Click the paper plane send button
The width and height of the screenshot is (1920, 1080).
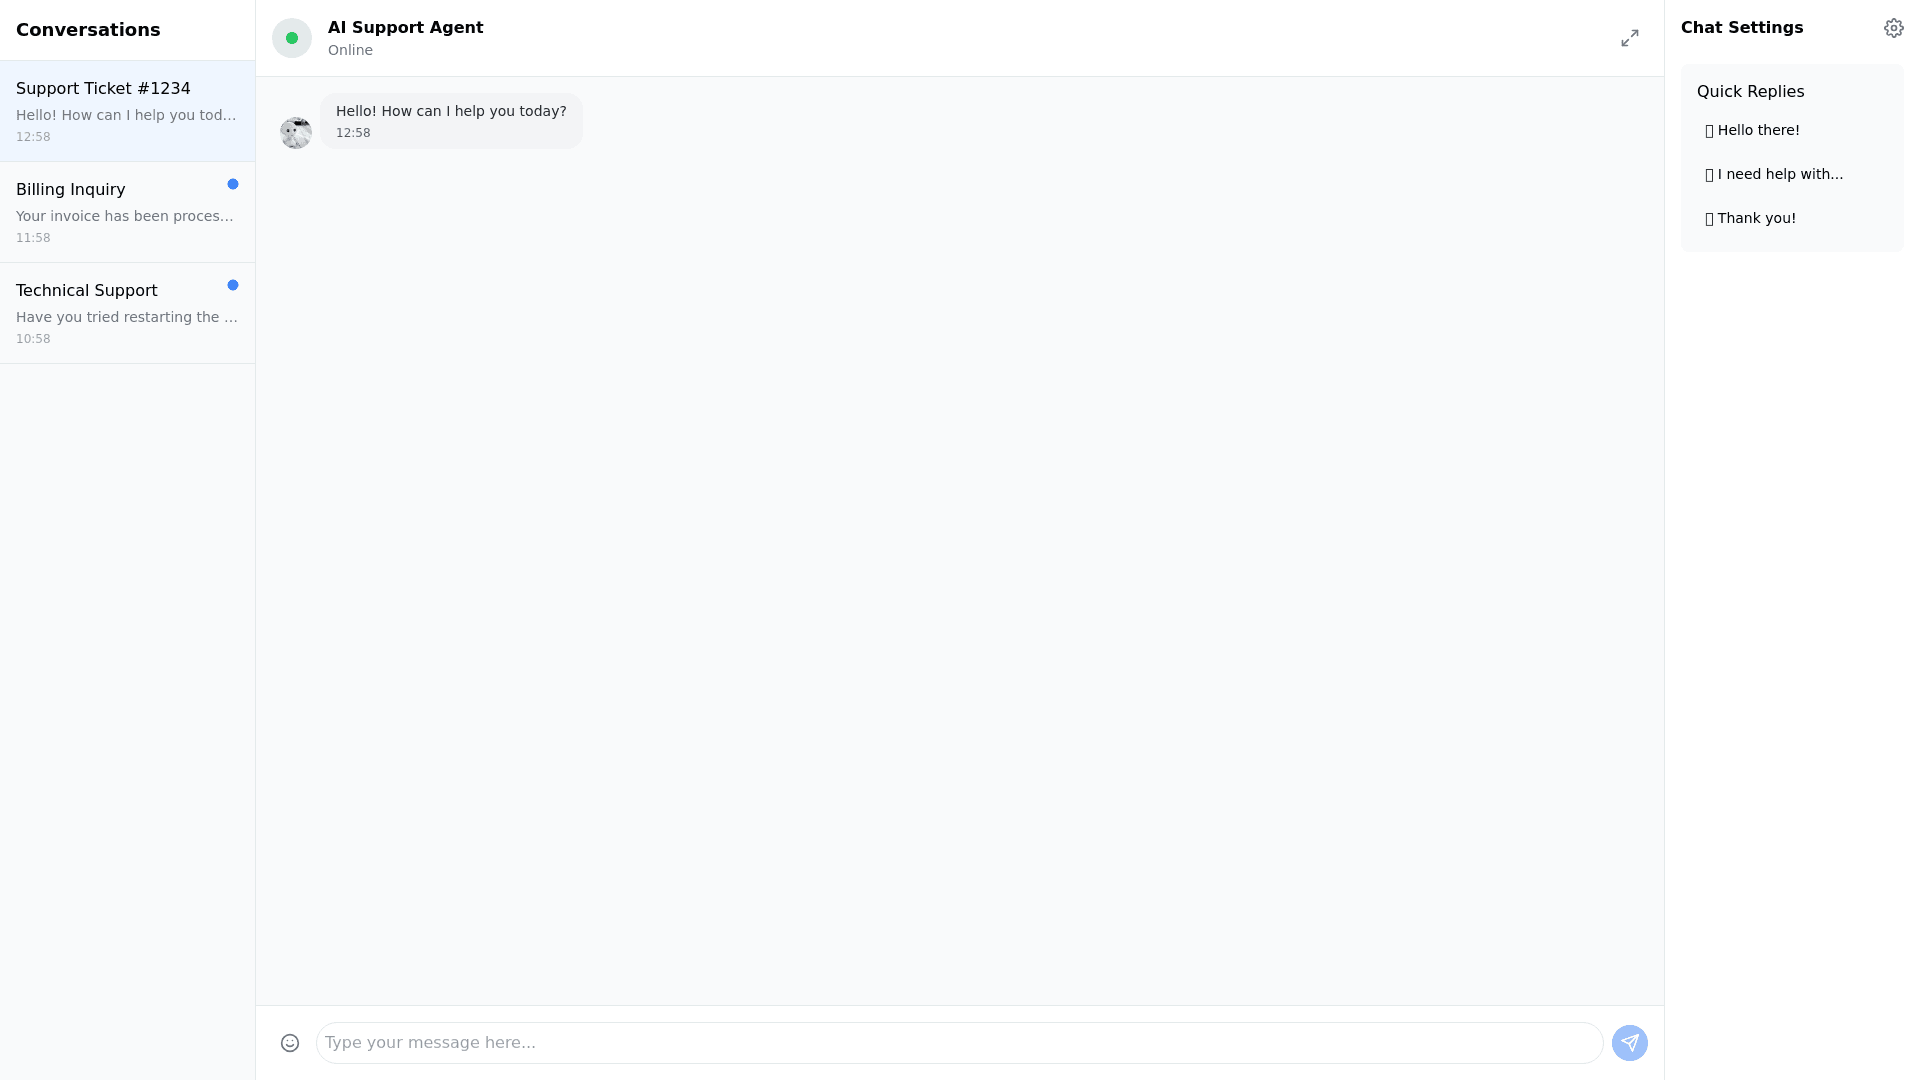point(1629,1043)
